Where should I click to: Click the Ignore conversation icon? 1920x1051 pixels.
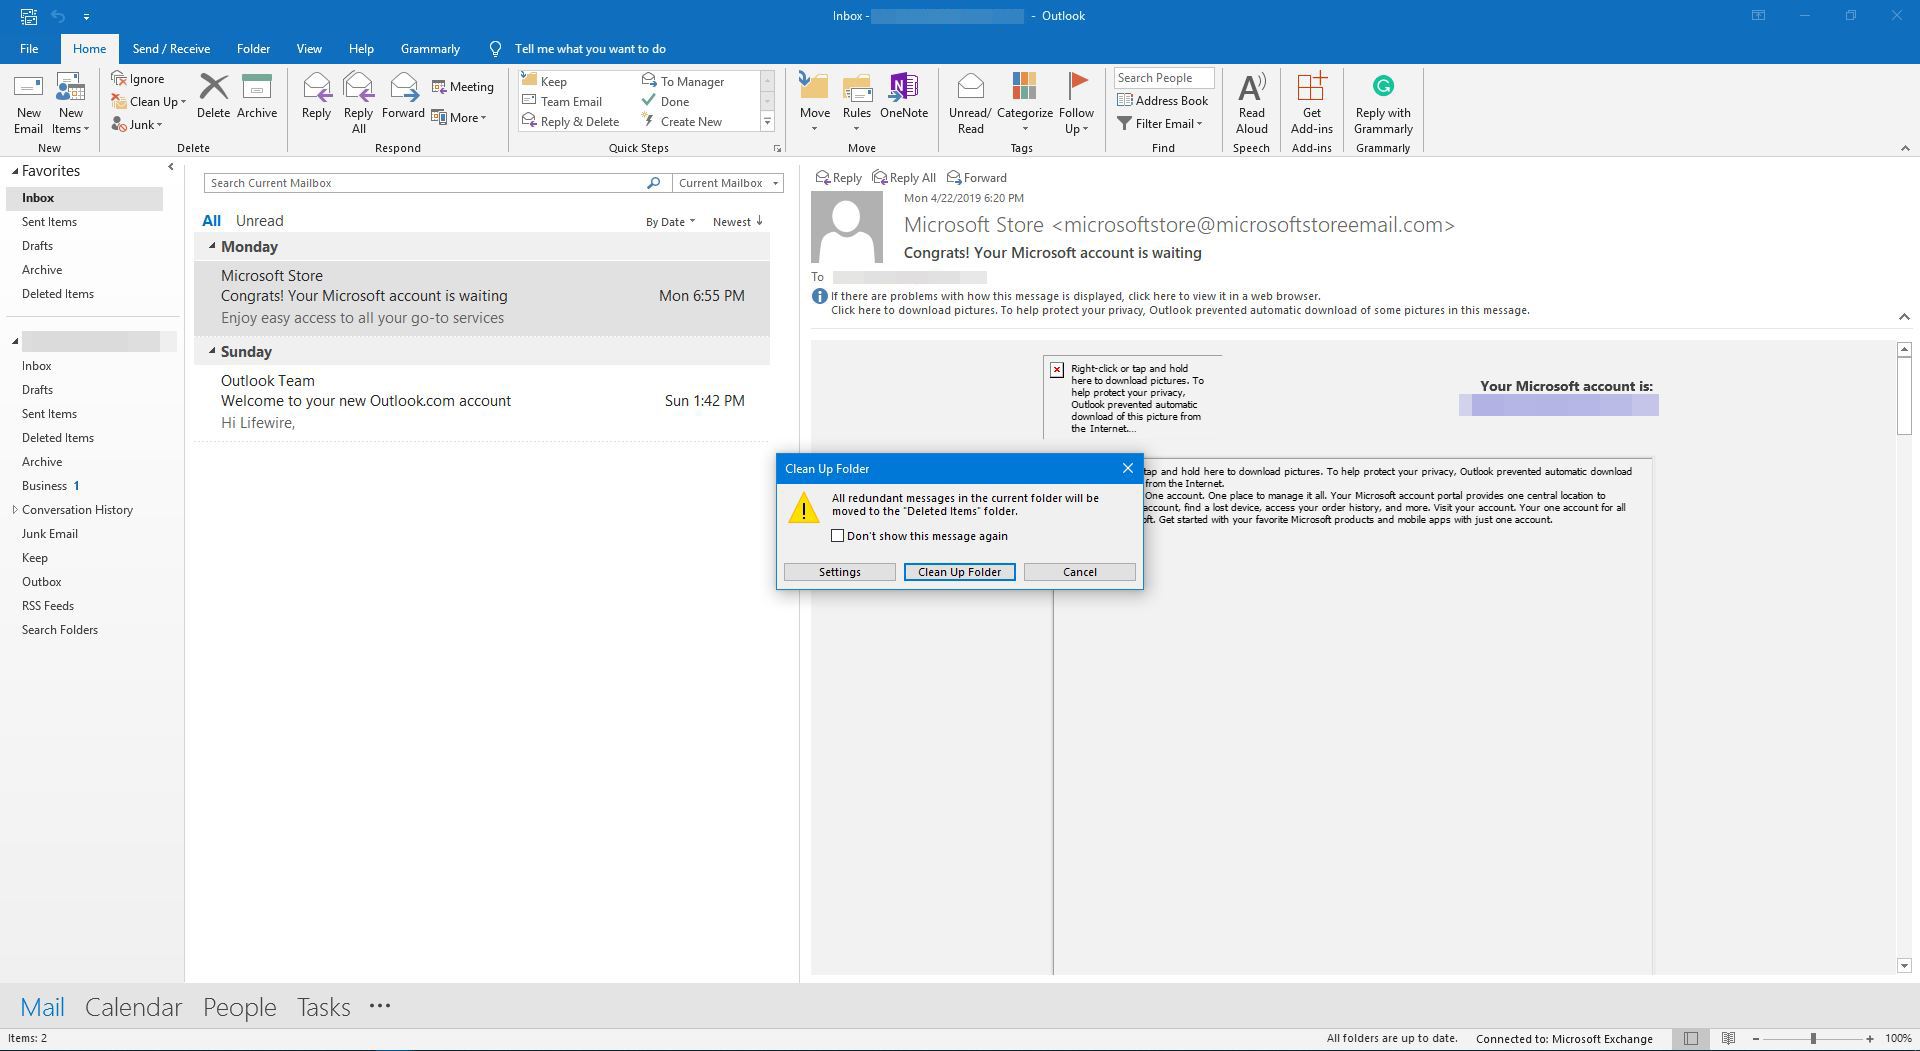coord(119,78)
